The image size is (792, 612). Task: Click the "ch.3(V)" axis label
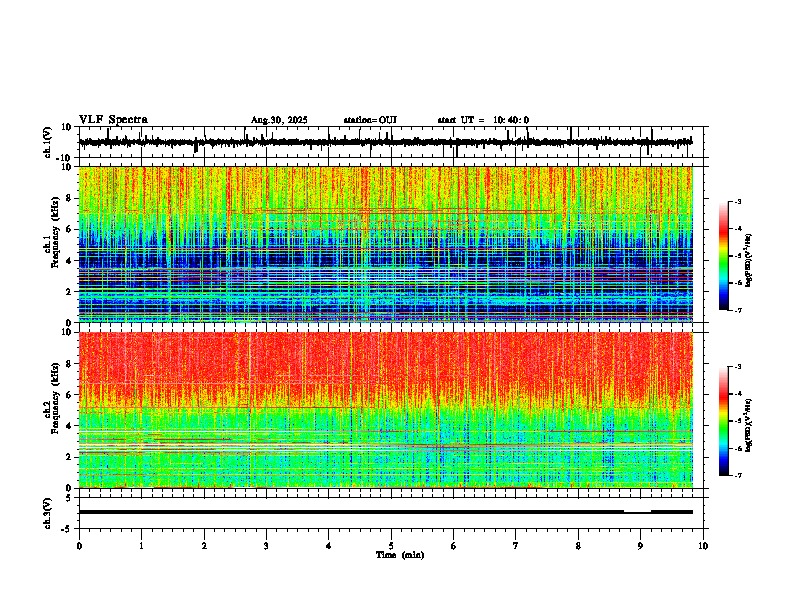(48, 513)
